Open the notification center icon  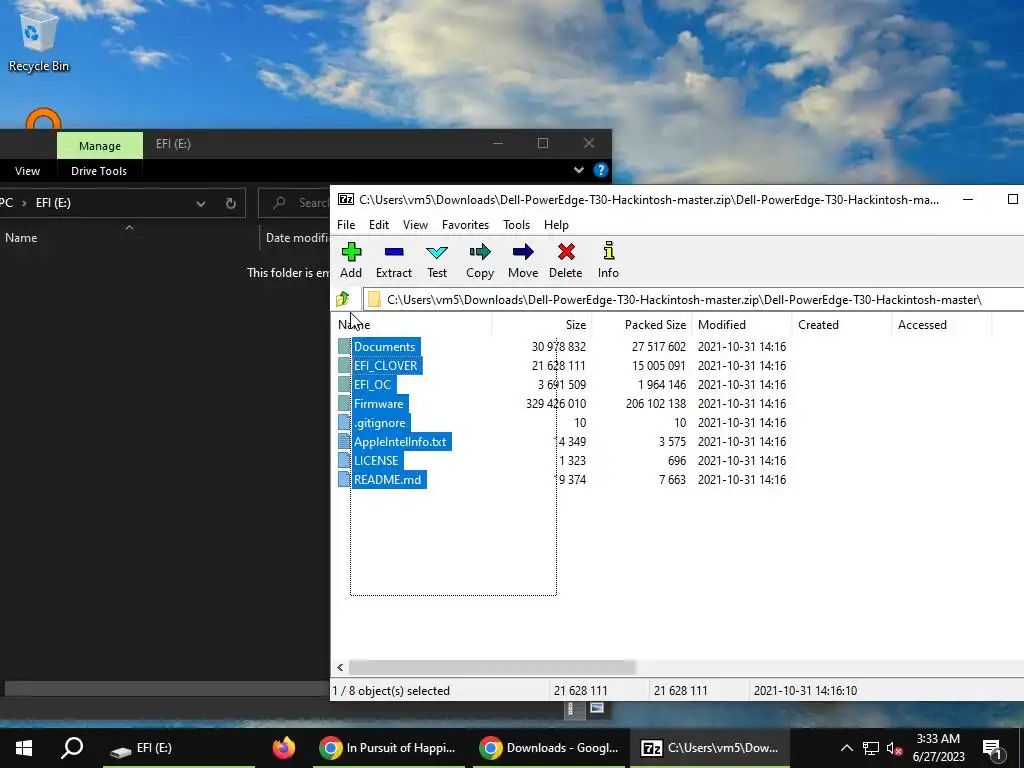coord(992,748)
